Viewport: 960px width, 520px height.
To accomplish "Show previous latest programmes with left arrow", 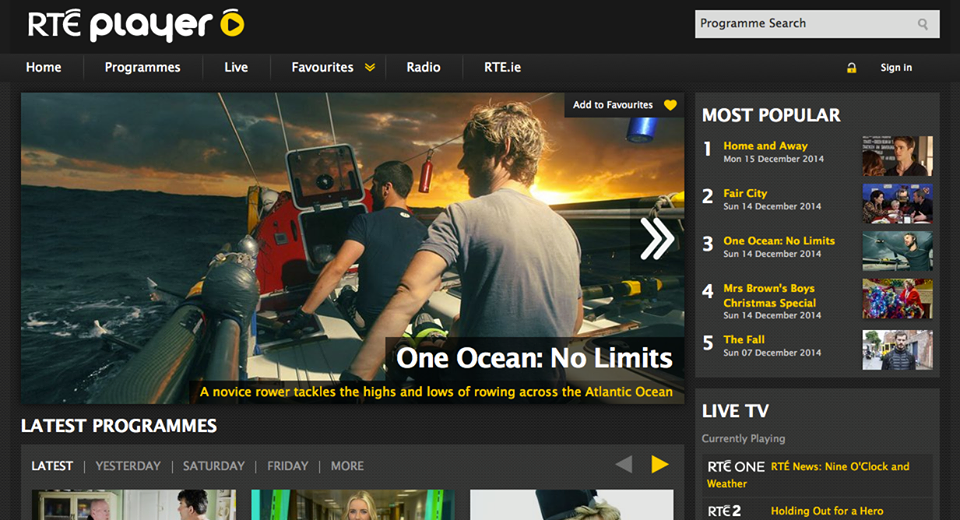I will (624, 464).
